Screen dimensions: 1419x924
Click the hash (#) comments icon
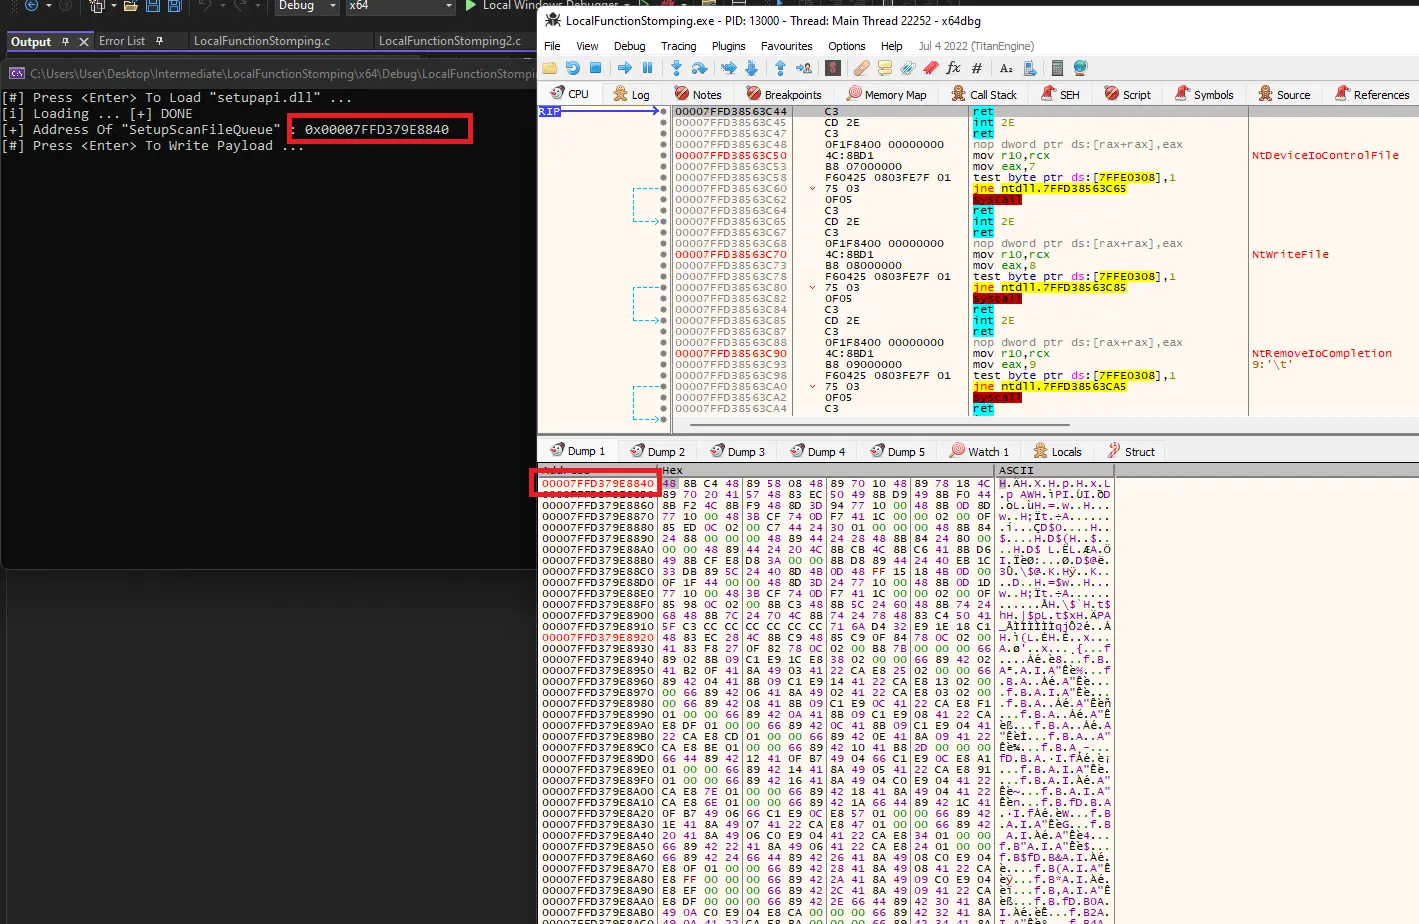(x=977, y=68)
